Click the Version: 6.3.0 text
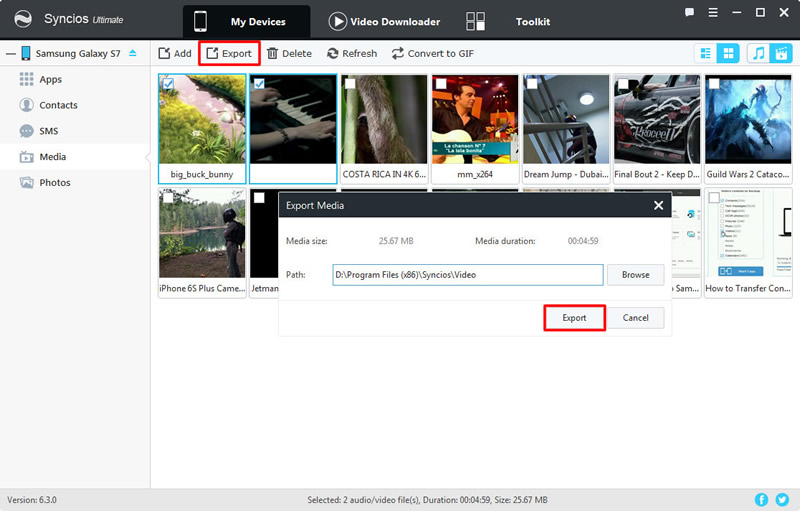This screenshot has width=800, height=511. (32, 500)
